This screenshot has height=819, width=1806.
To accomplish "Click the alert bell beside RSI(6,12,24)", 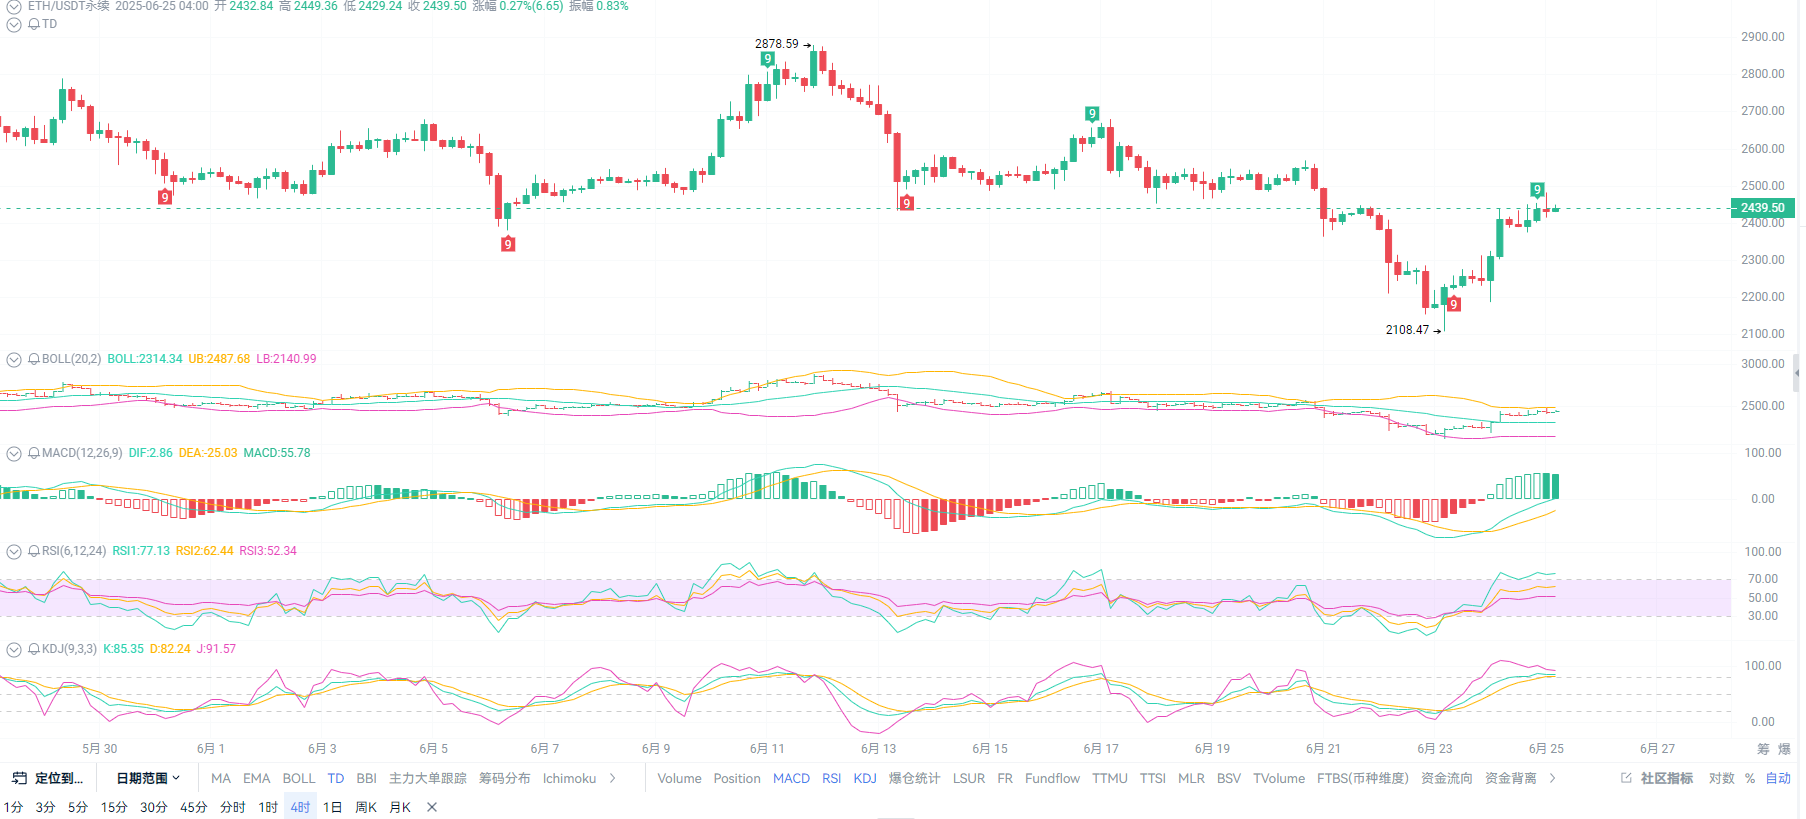I will pos(34,551).
